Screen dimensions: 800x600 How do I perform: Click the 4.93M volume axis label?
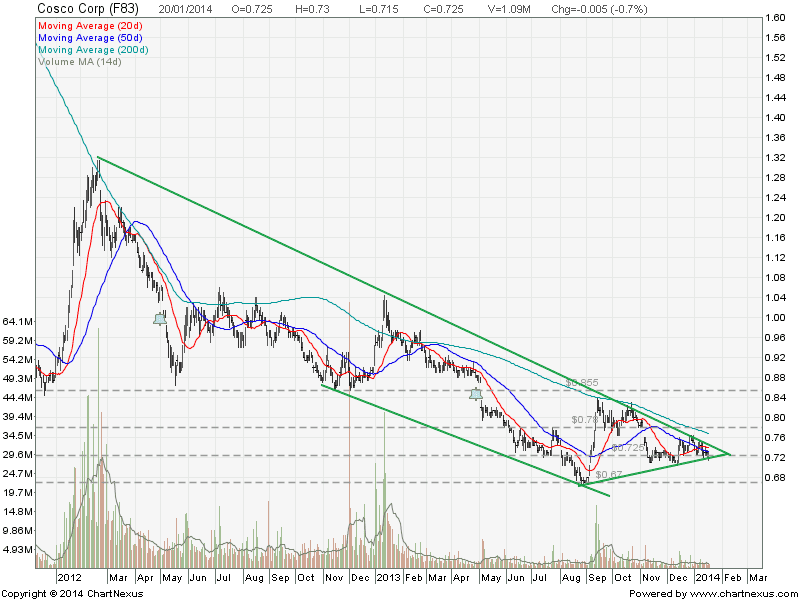coord(18,550)
